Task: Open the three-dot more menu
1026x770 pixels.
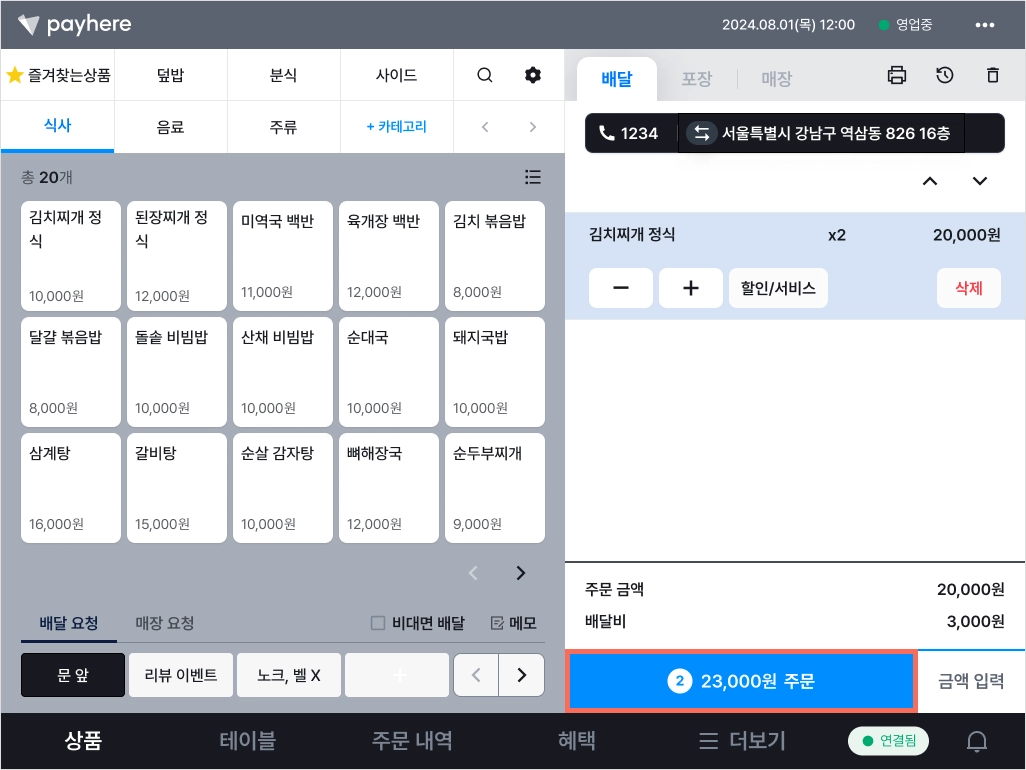Action: pos(985,25)
